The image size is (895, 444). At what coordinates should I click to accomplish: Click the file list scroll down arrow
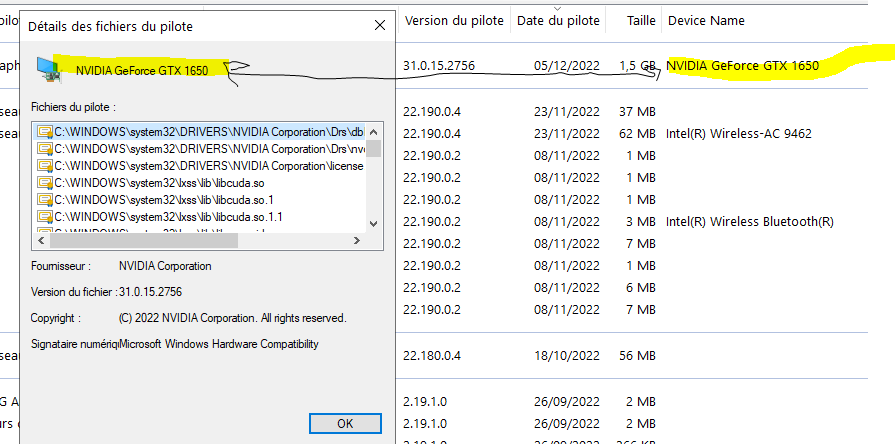click(373, 224)
